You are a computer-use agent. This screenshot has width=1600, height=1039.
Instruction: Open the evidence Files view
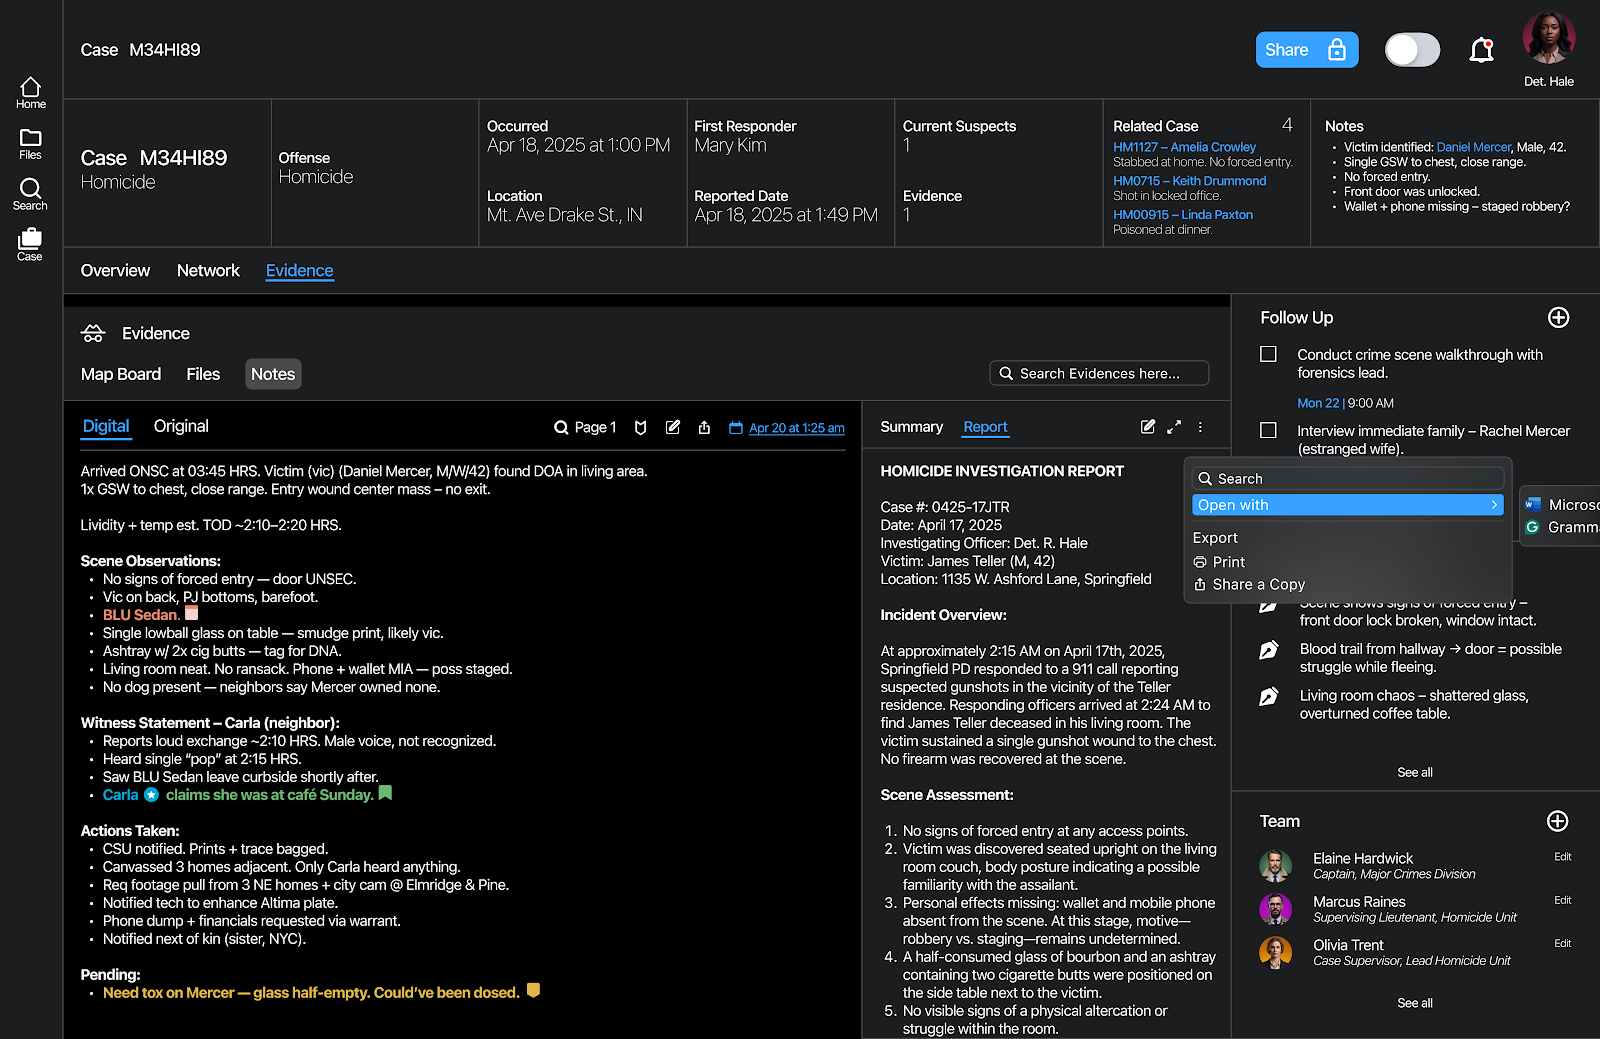[203, 374]
